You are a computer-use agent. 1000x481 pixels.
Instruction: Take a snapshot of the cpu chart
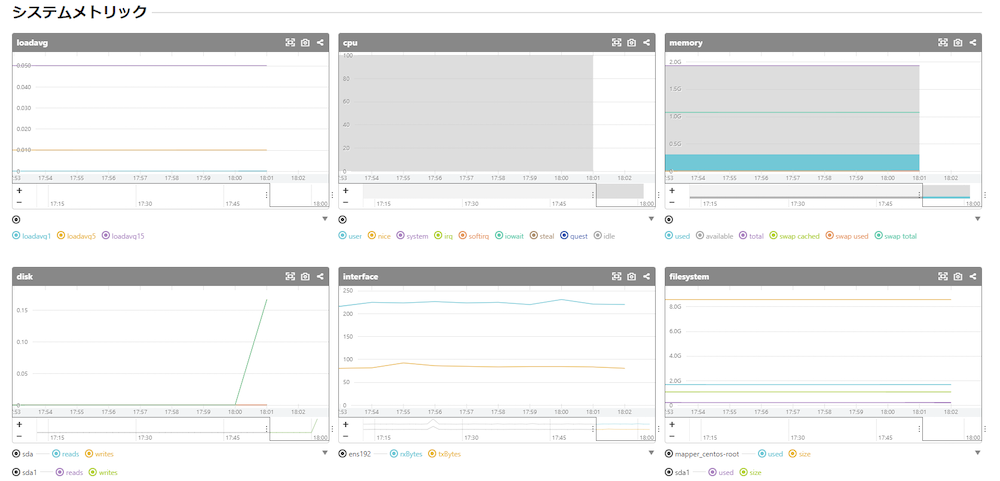click(631, 43)
